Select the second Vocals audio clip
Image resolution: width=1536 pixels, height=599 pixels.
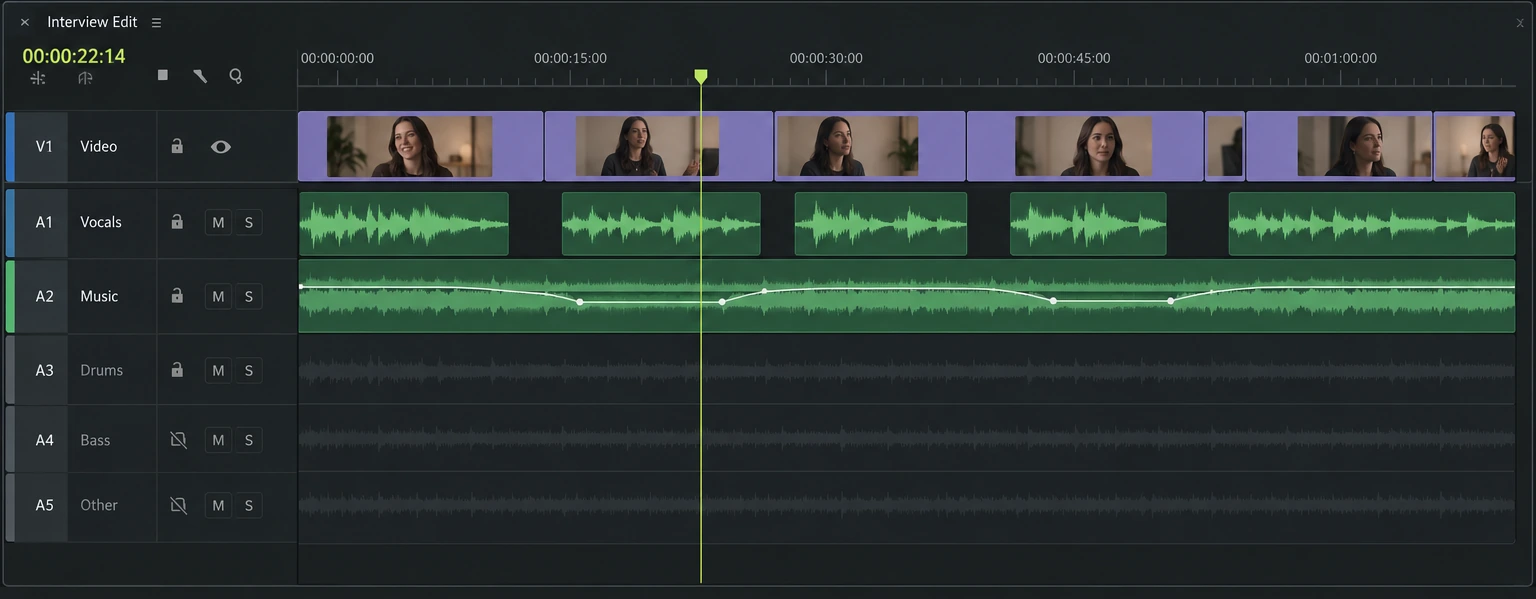(661, 224)
